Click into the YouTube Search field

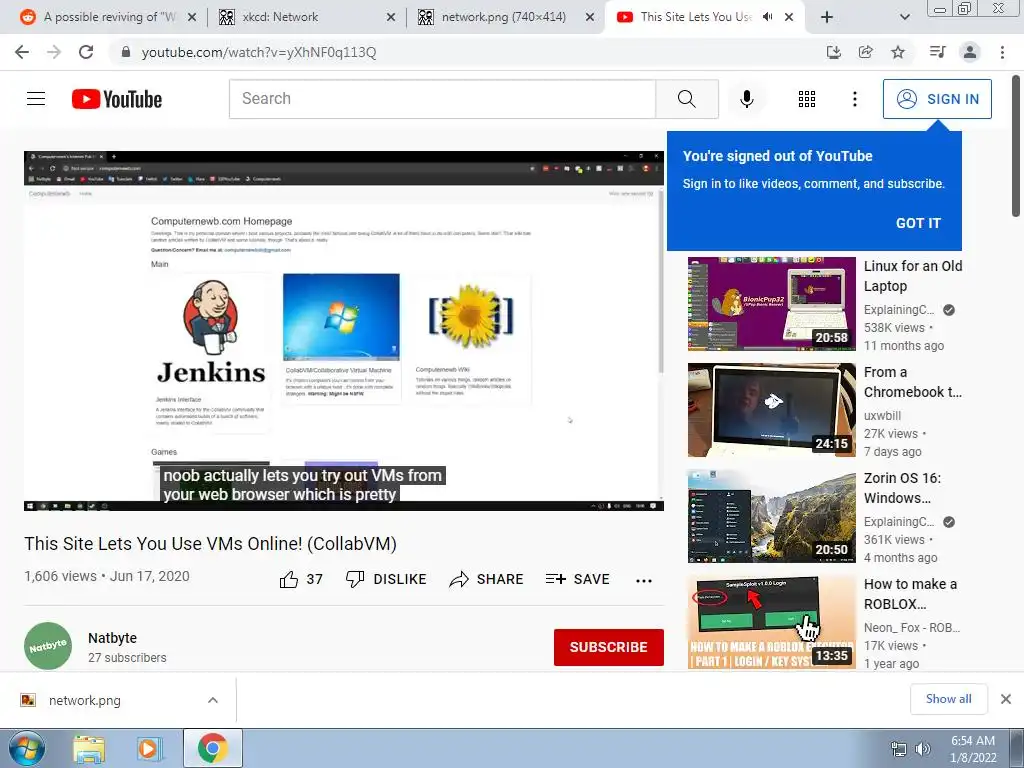point(442,99)
